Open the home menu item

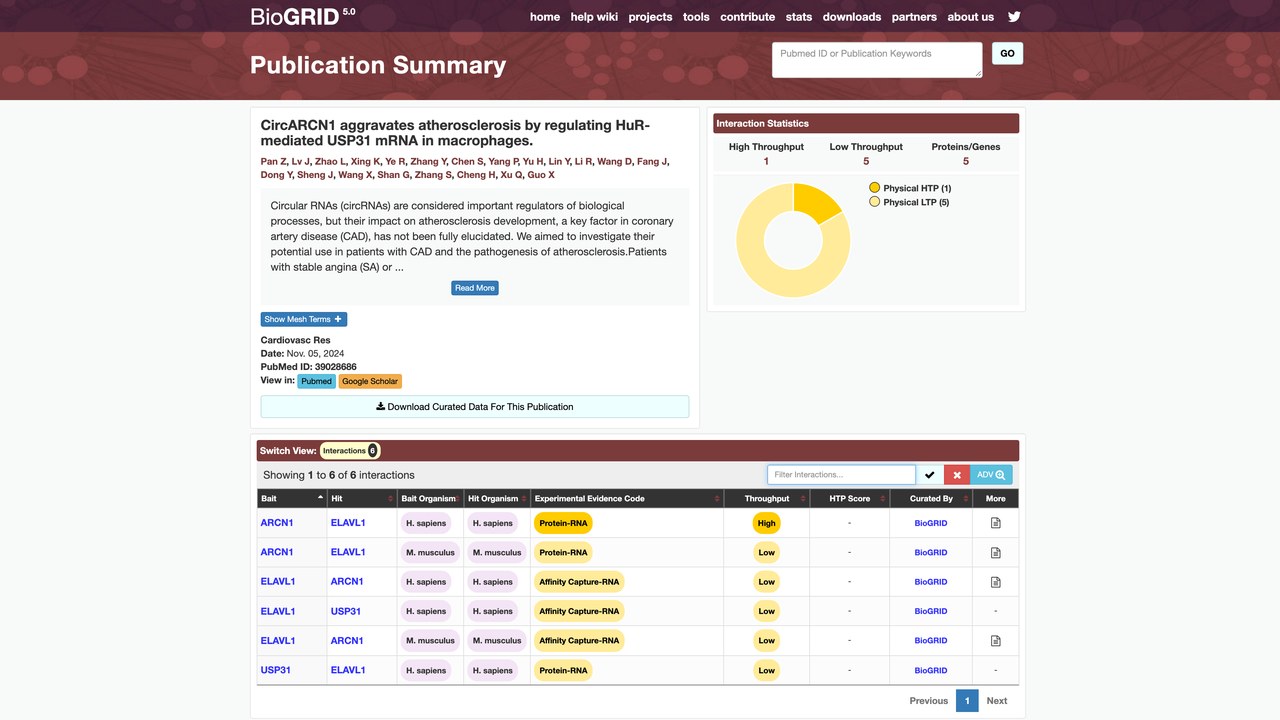545,17
